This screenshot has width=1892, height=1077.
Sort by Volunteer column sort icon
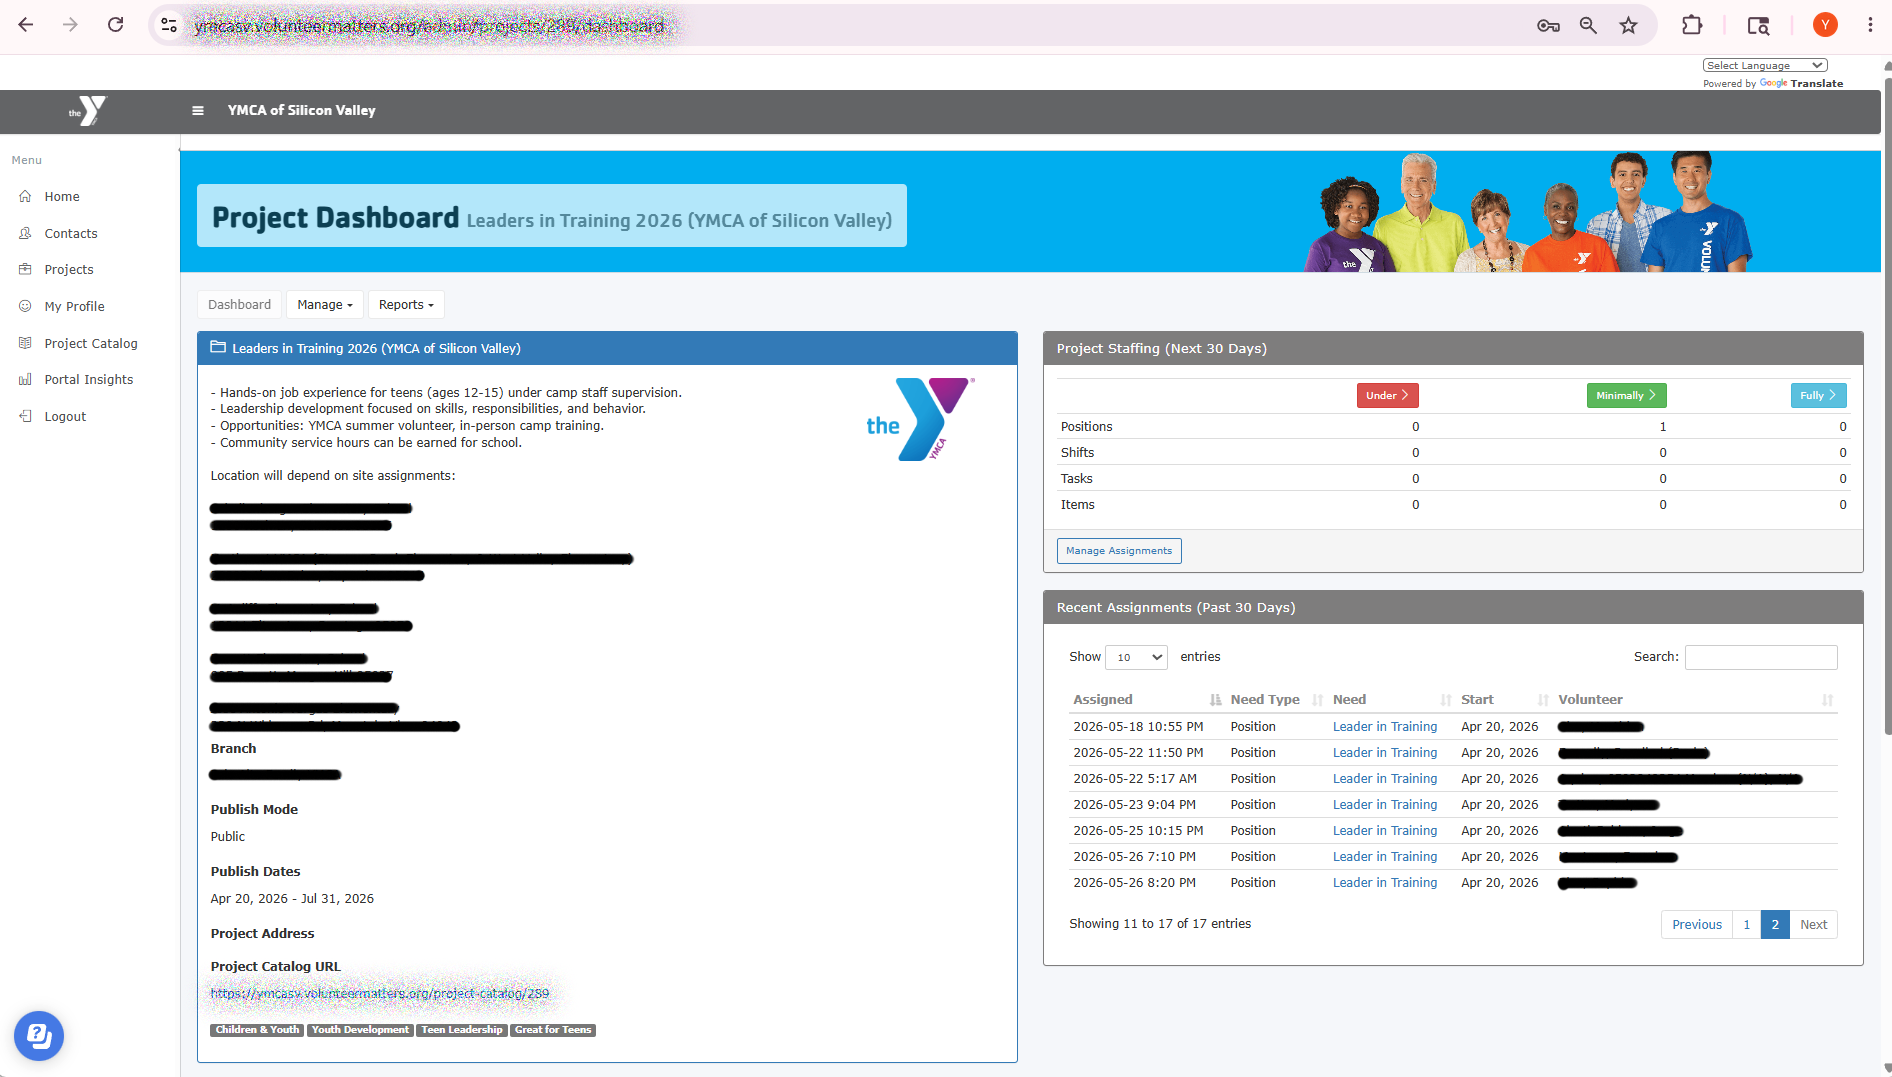click(x=1827, y=700)
